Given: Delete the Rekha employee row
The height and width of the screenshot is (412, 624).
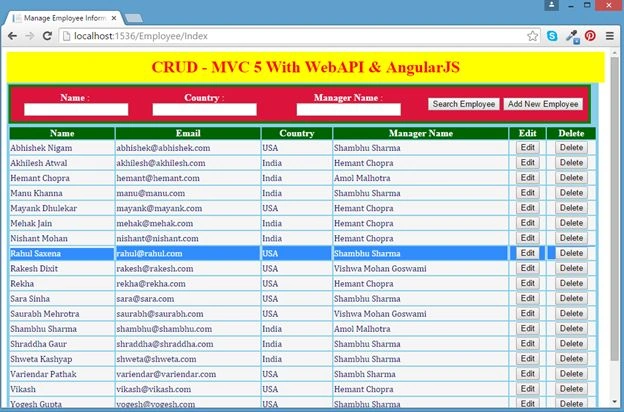Looking at the screenshot, I should pyautogui.click(x=571, y=284).
